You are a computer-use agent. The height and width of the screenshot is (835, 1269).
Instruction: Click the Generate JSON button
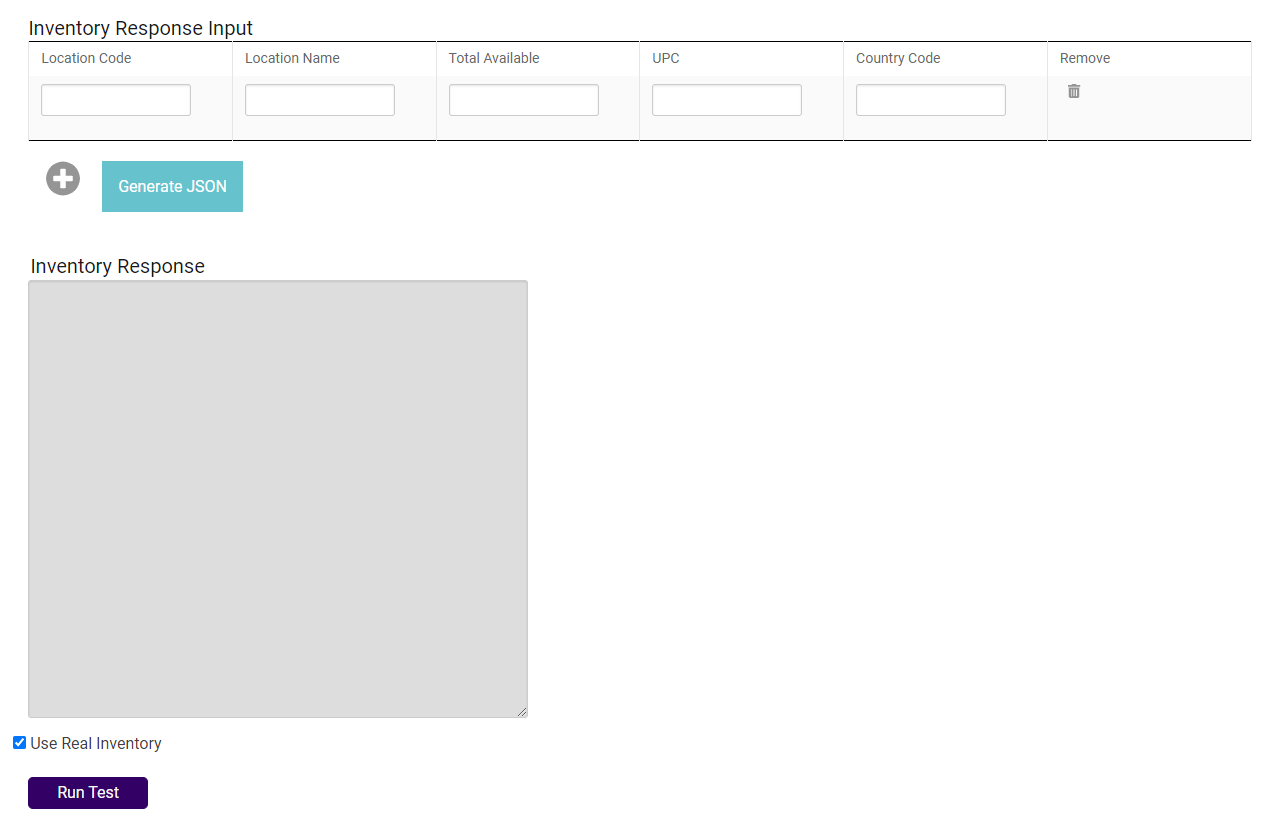pos(171,186)
